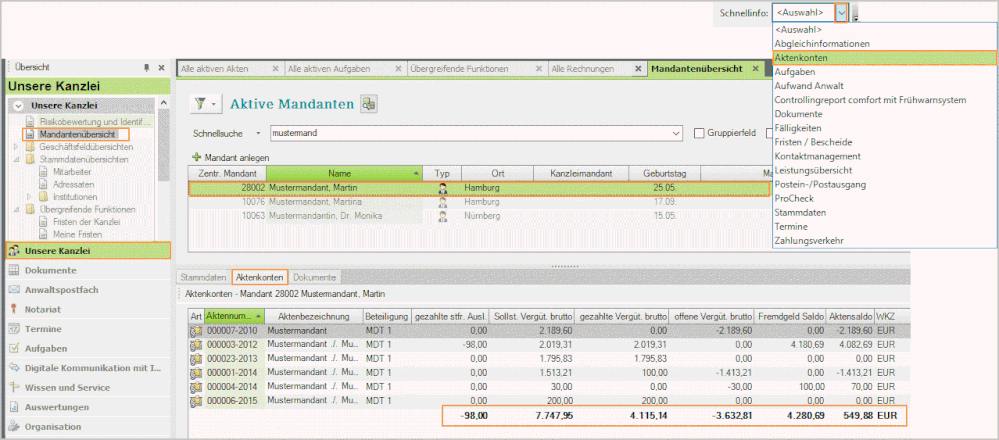This screenshot has height=440, width=999.
Task: Open the Notariat navigation section
Action: coord(88,309)
